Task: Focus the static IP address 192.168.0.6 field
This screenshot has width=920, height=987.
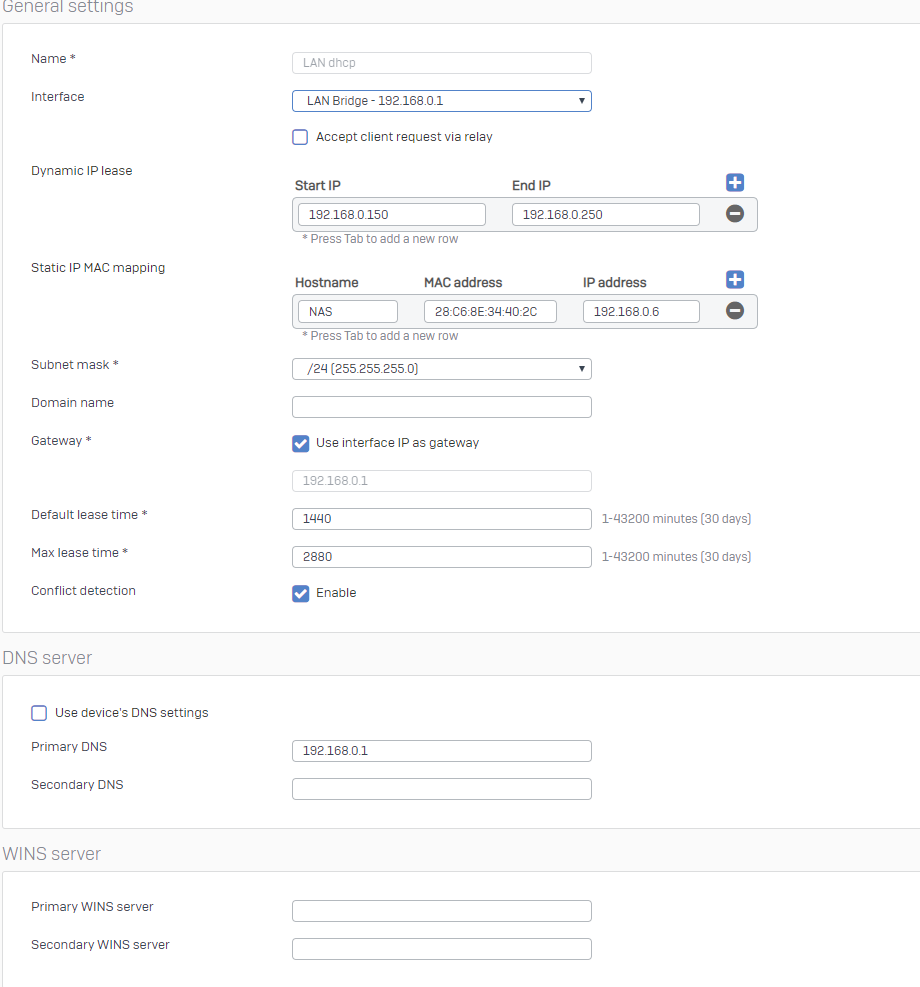Action: coord(641,312)
